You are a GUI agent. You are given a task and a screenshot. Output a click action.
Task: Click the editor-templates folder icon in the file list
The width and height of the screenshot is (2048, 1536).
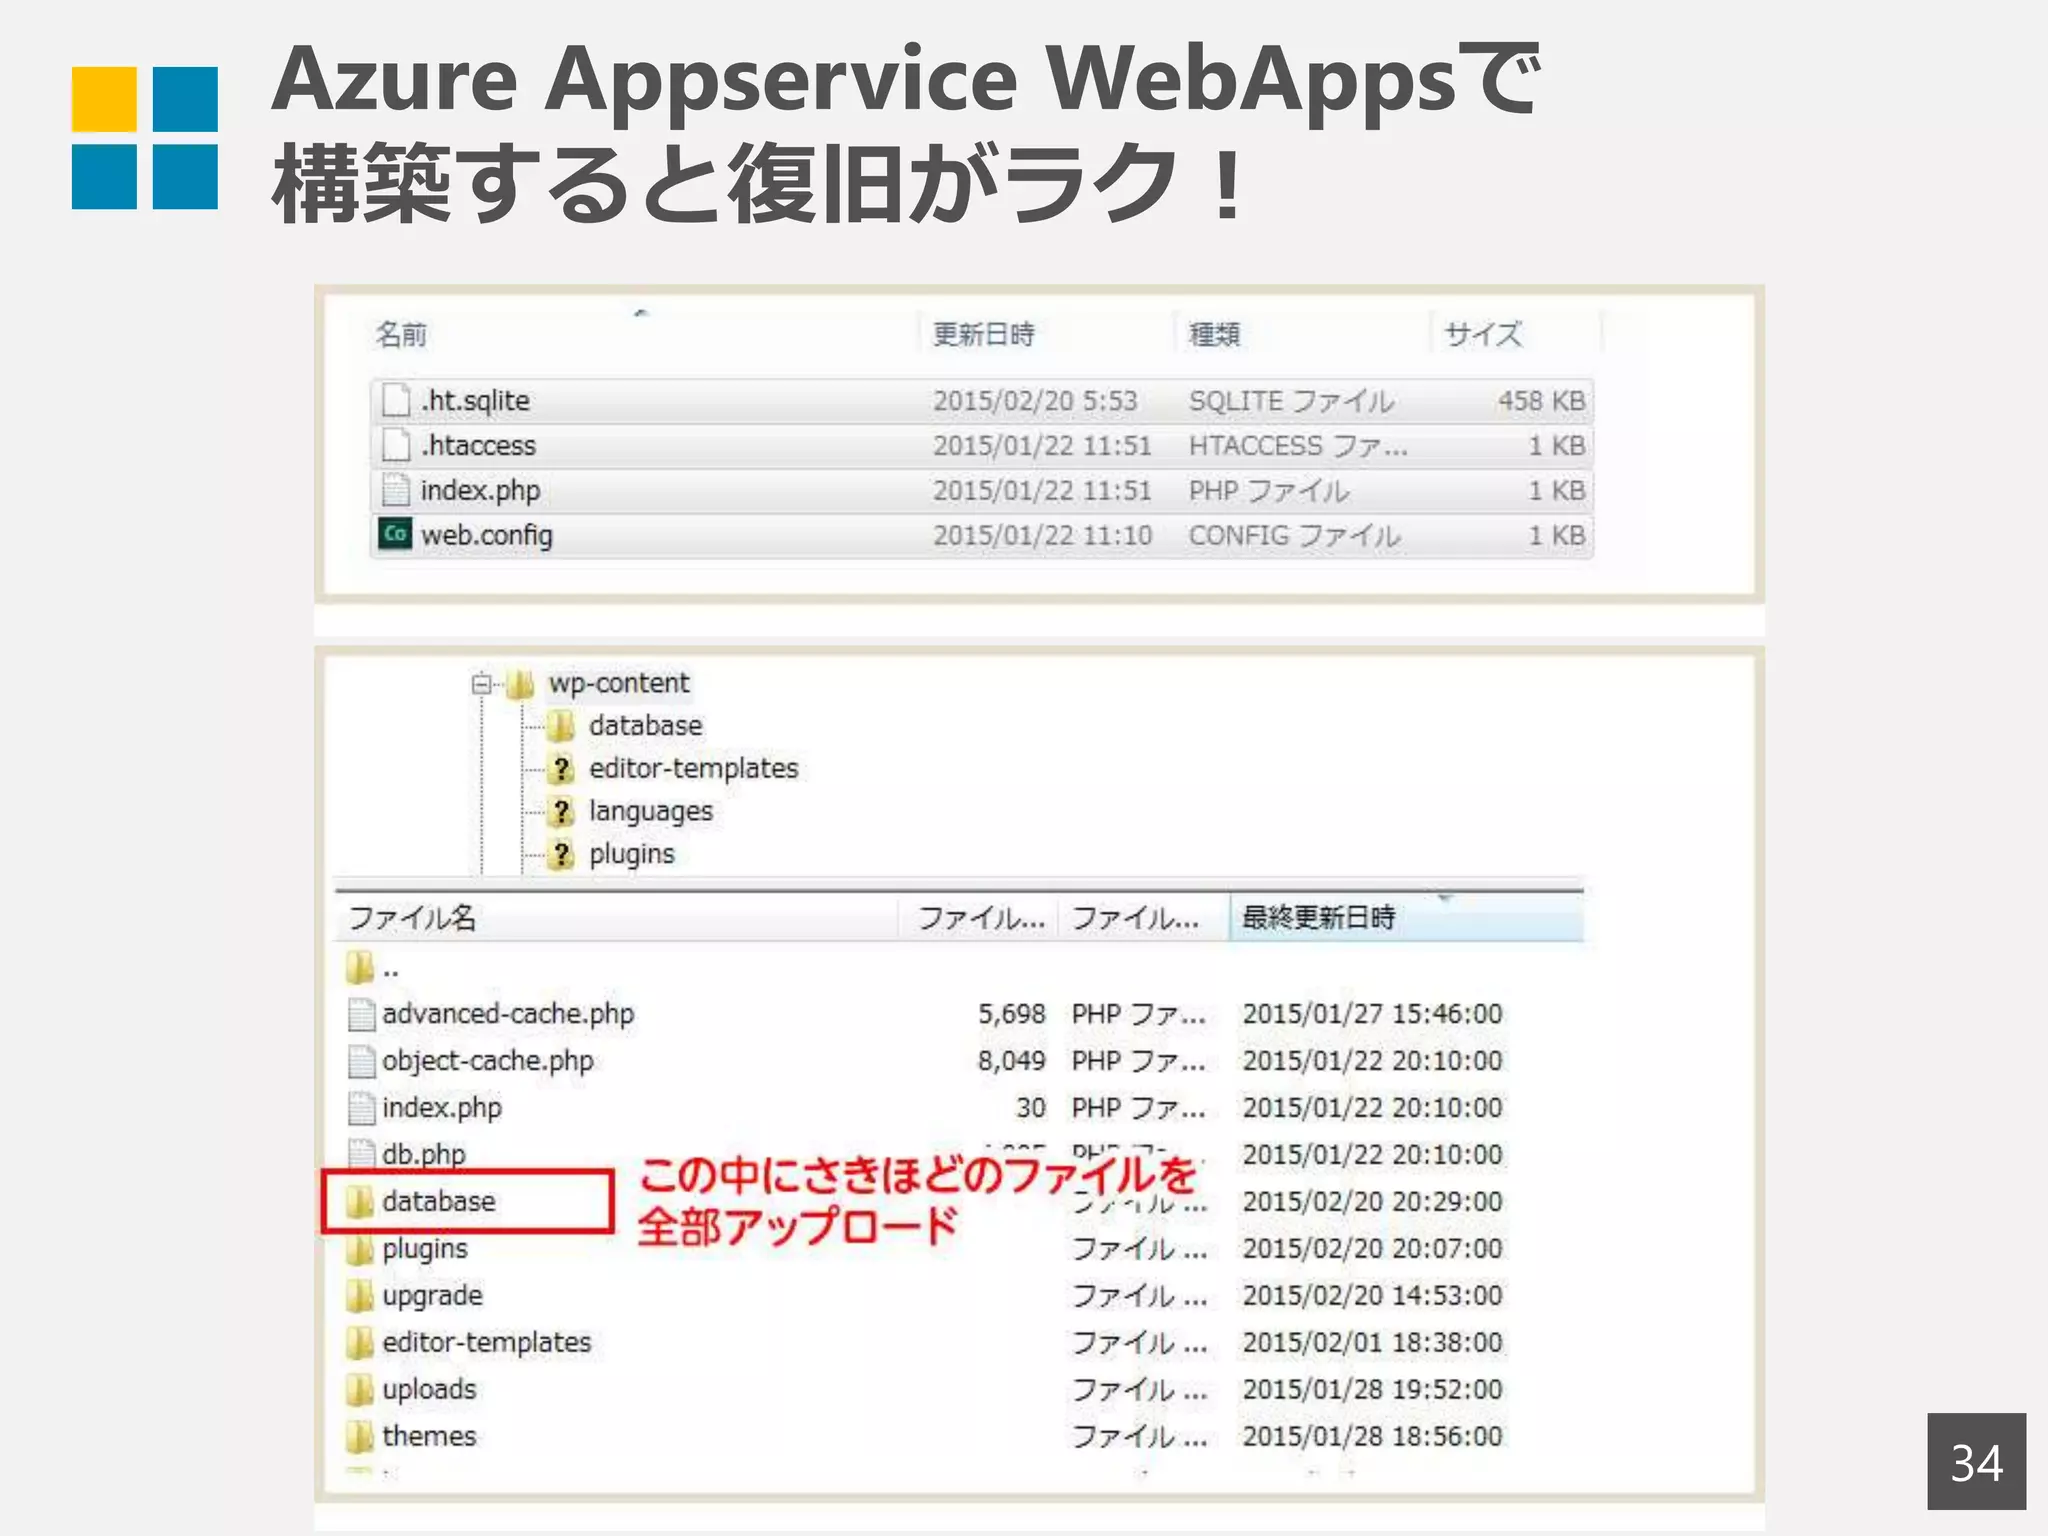pyautogui.click(x=360, y=1343)
